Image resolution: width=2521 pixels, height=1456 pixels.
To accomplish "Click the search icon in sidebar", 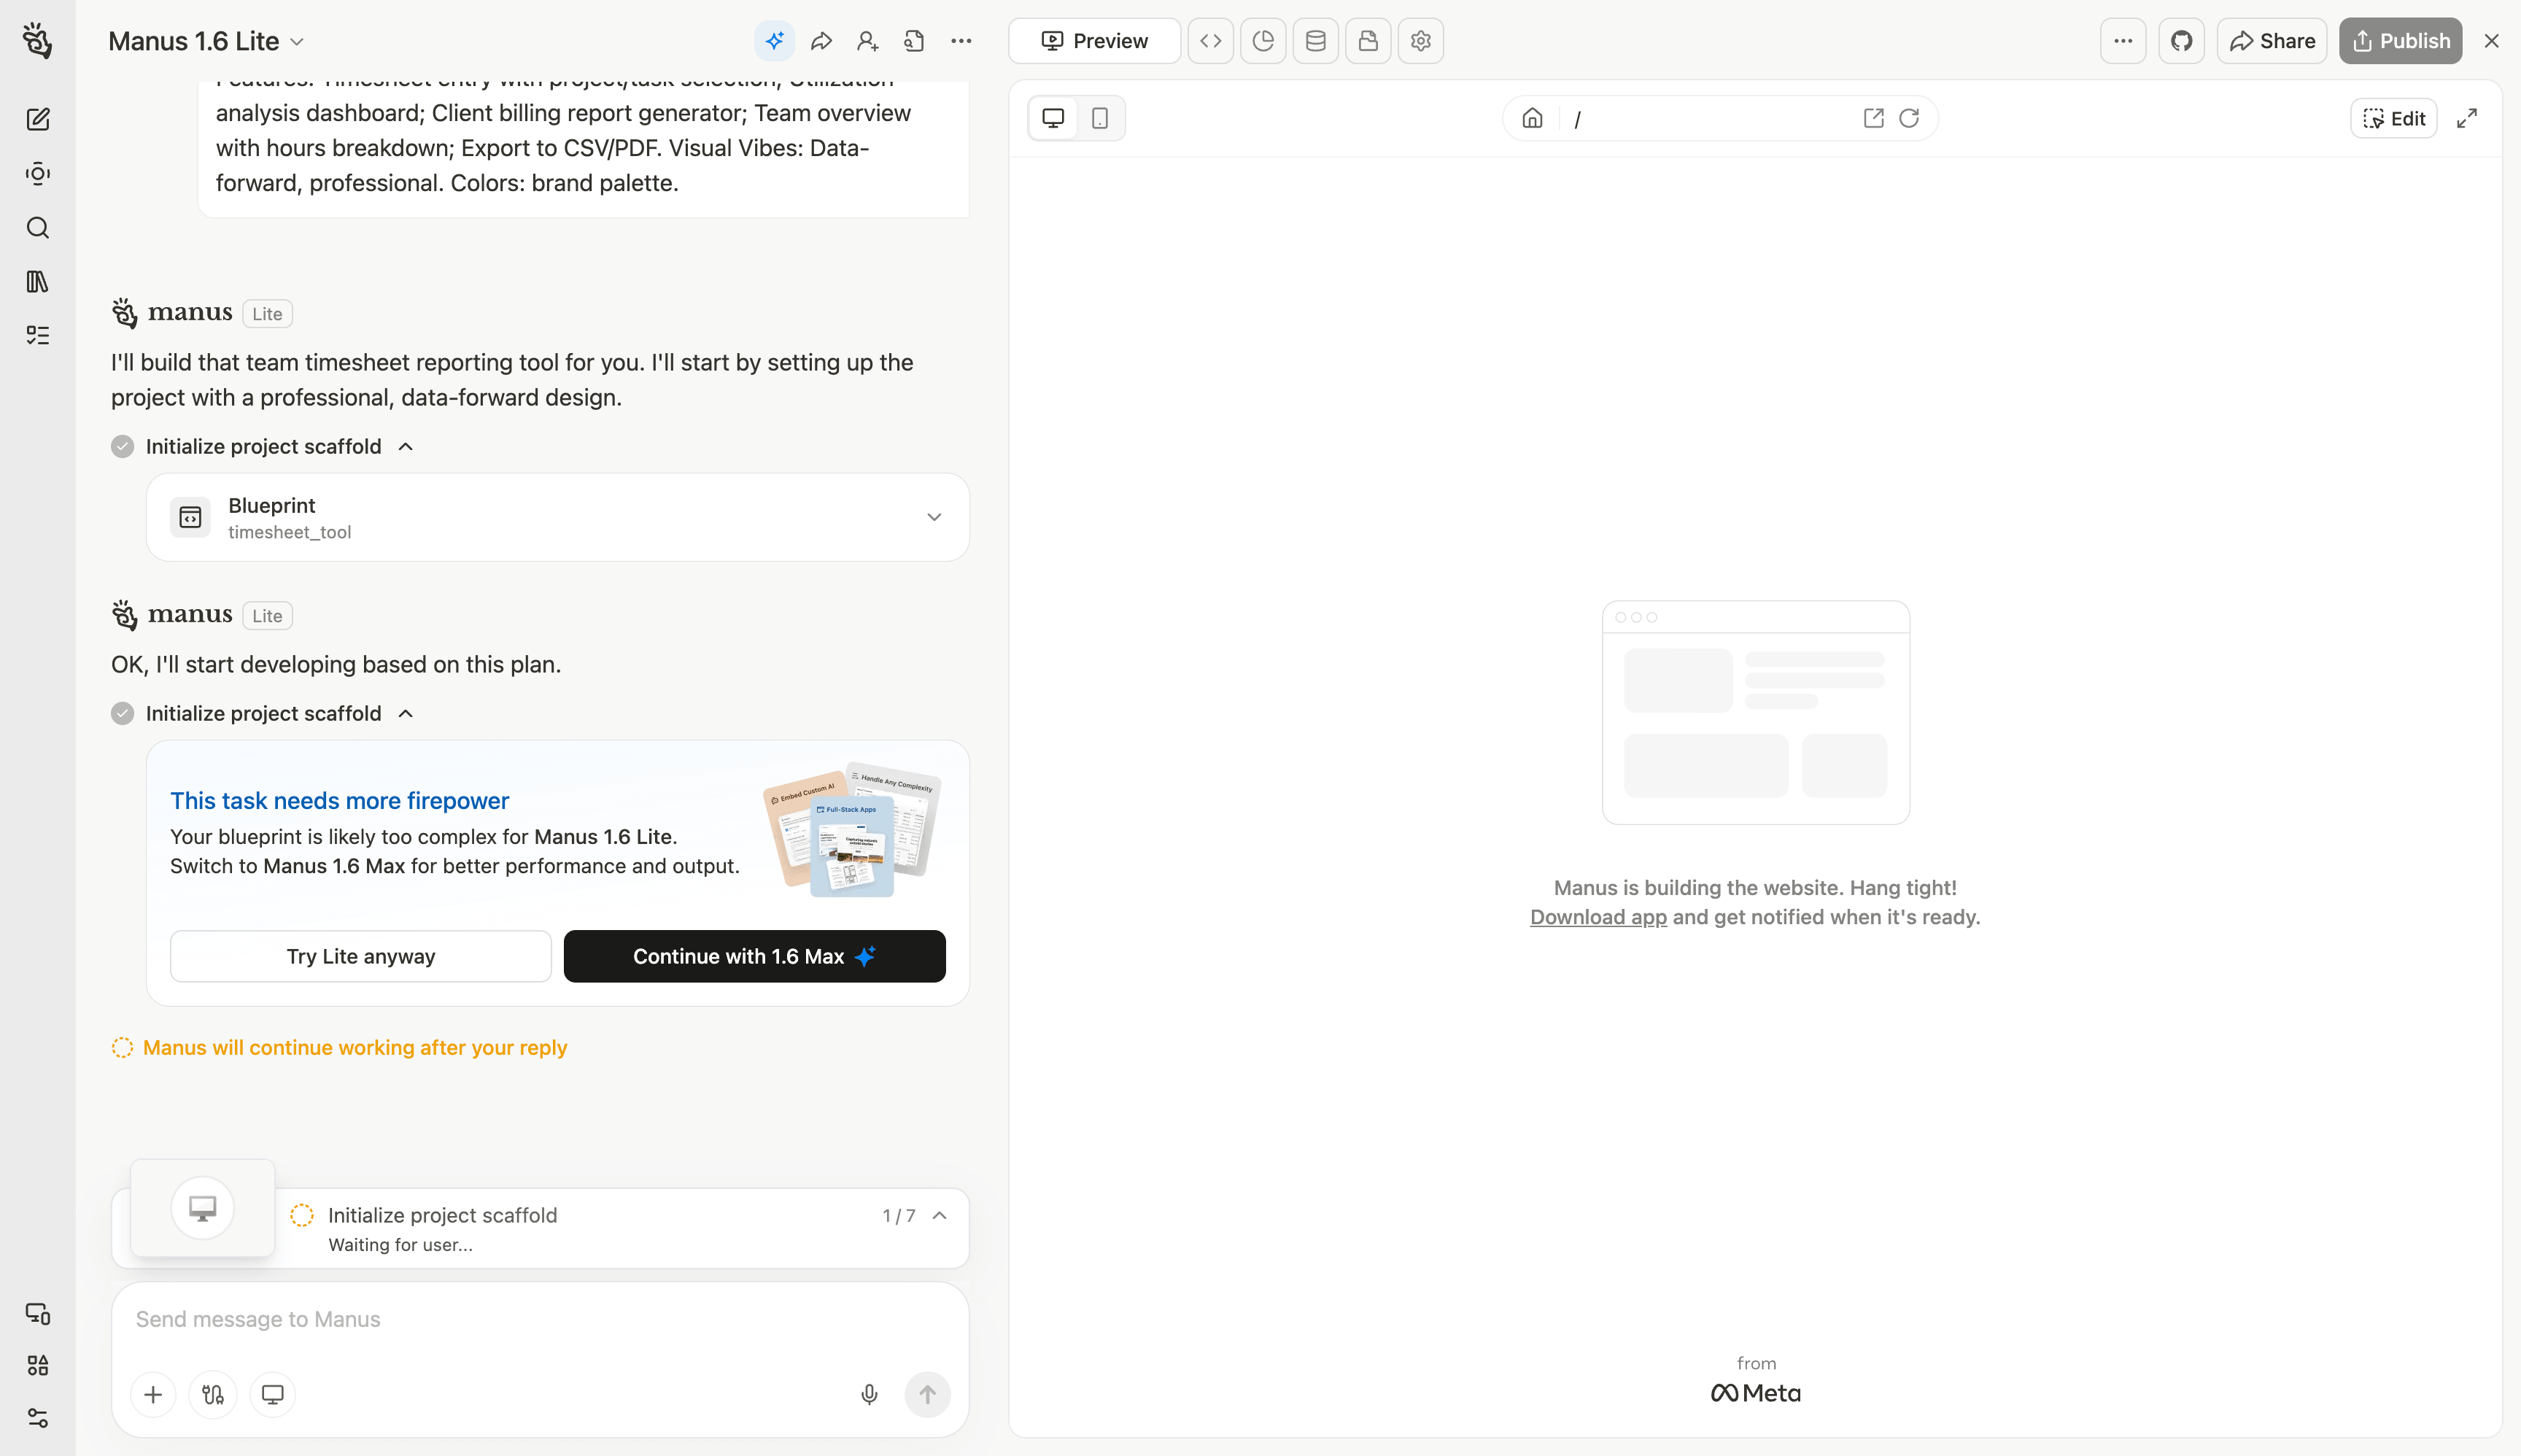I will click(x=37, y=228).
